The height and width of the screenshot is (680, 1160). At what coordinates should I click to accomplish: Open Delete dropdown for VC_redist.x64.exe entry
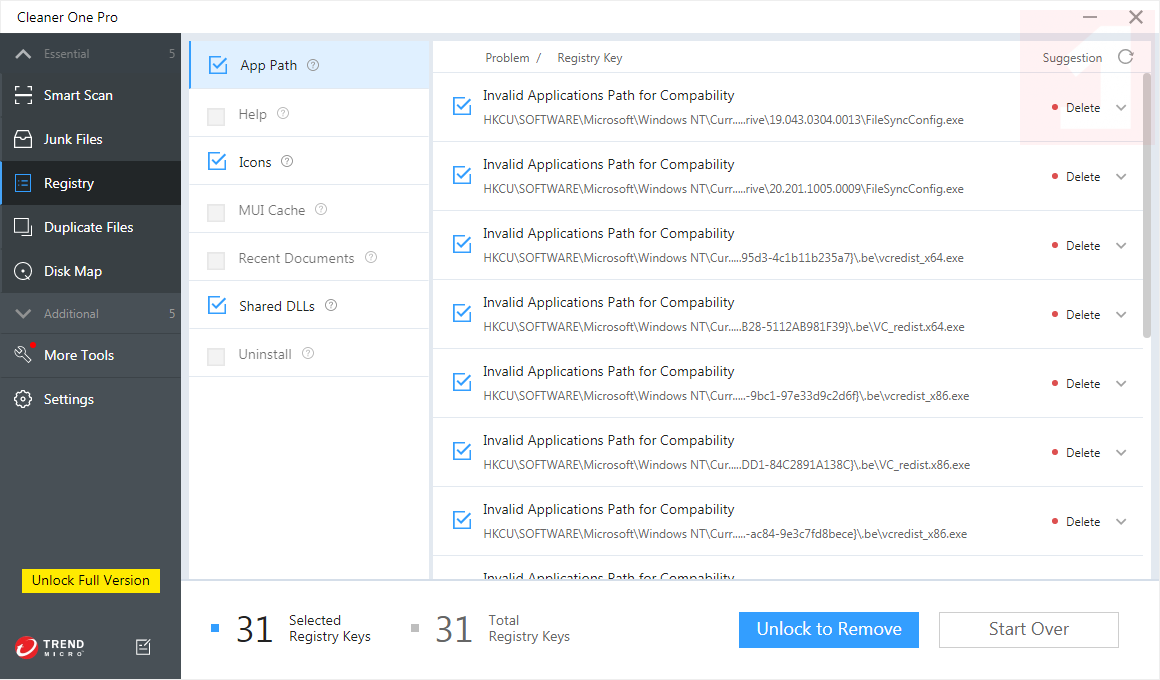coord(1121,314)
